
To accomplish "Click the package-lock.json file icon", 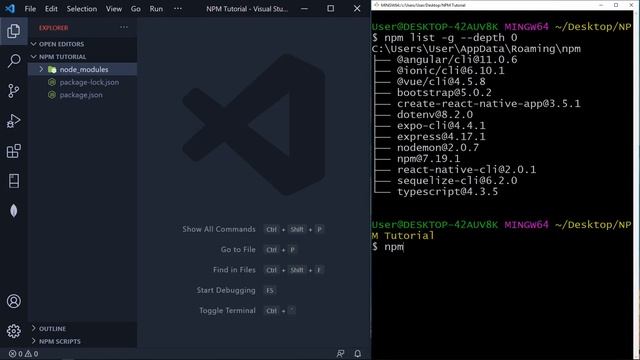I will 52,82.
